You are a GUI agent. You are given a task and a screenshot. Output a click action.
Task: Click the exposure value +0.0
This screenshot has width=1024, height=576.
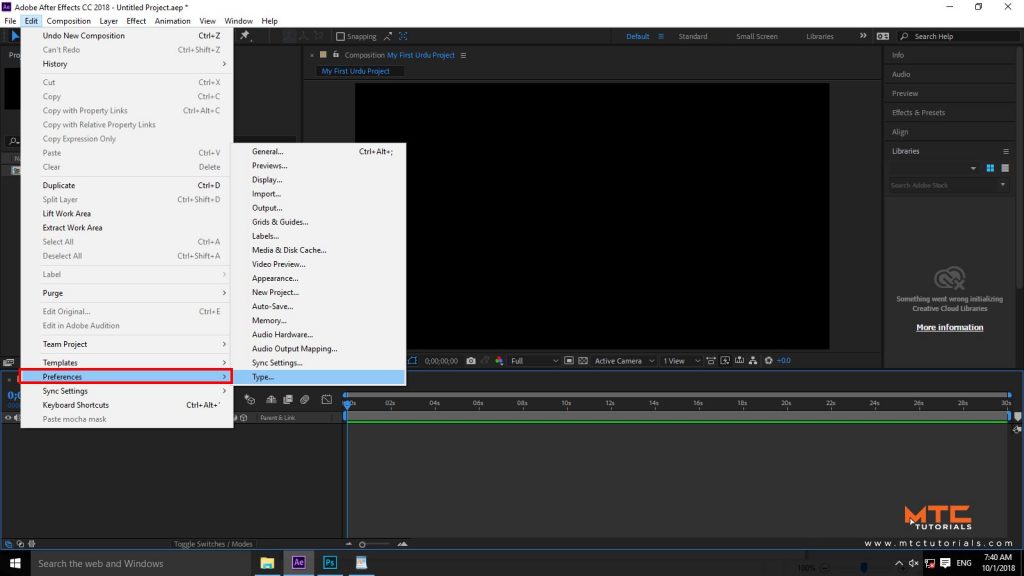784,360
